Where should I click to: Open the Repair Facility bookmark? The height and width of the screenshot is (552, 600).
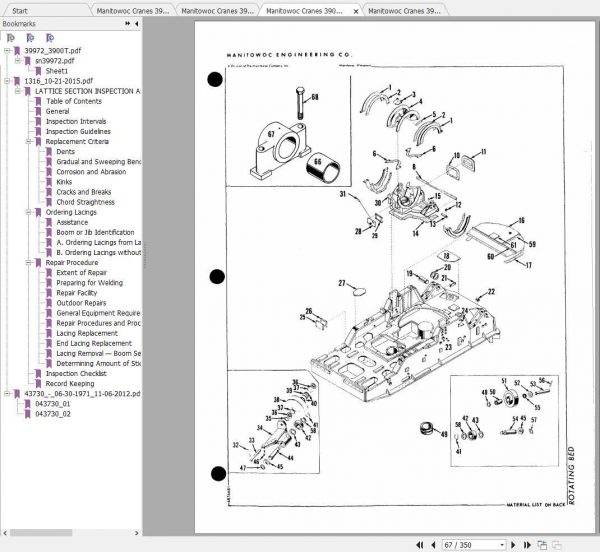77,293
